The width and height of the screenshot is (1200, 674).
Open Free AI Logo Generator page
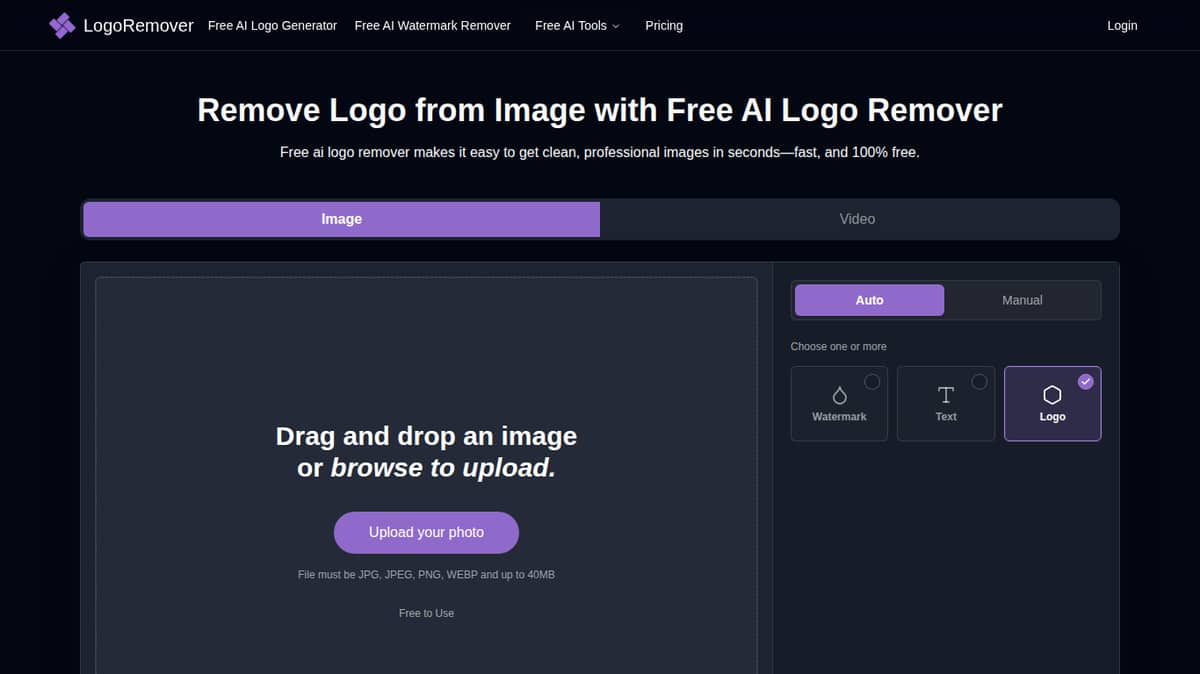click(272, 26)
